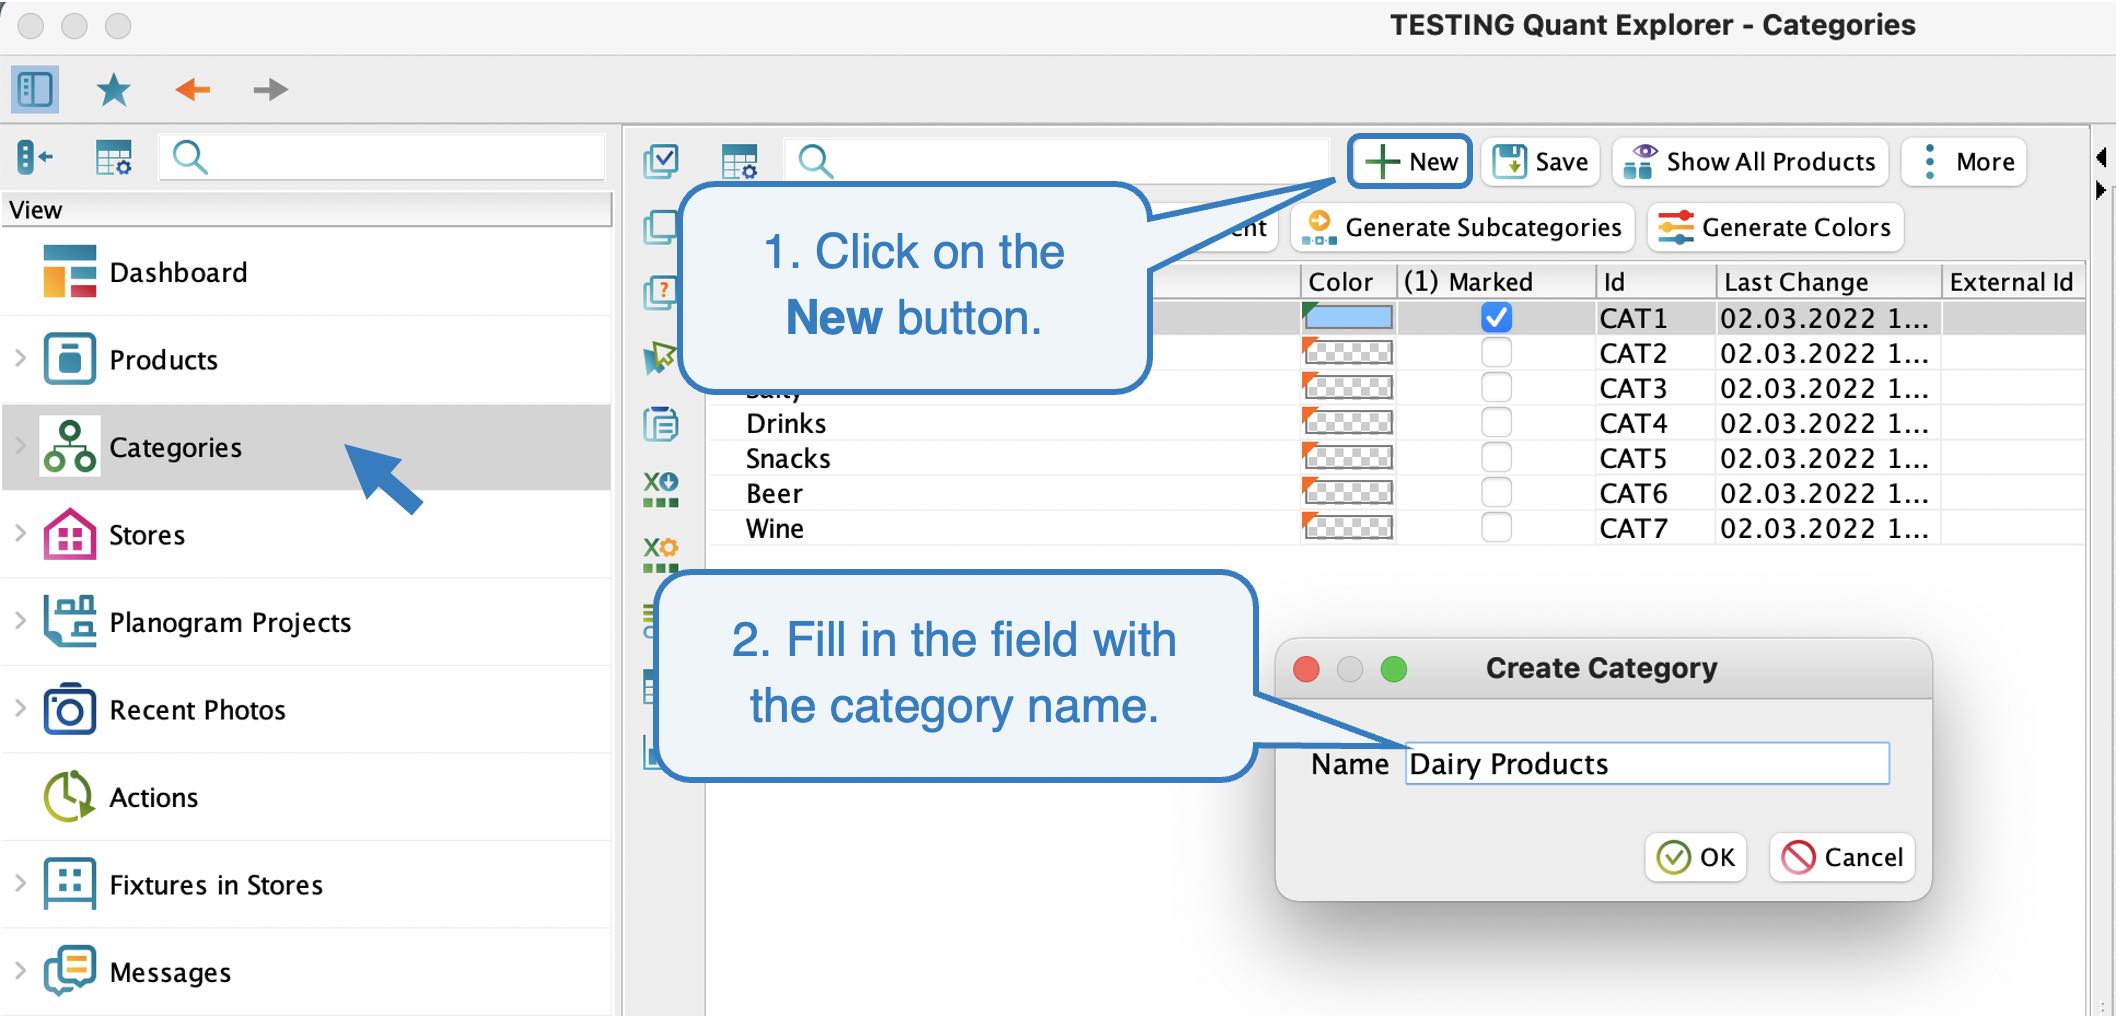Sort by the Last Change column header
Screen dimensions: 2120x1020
click(1829, 282)
